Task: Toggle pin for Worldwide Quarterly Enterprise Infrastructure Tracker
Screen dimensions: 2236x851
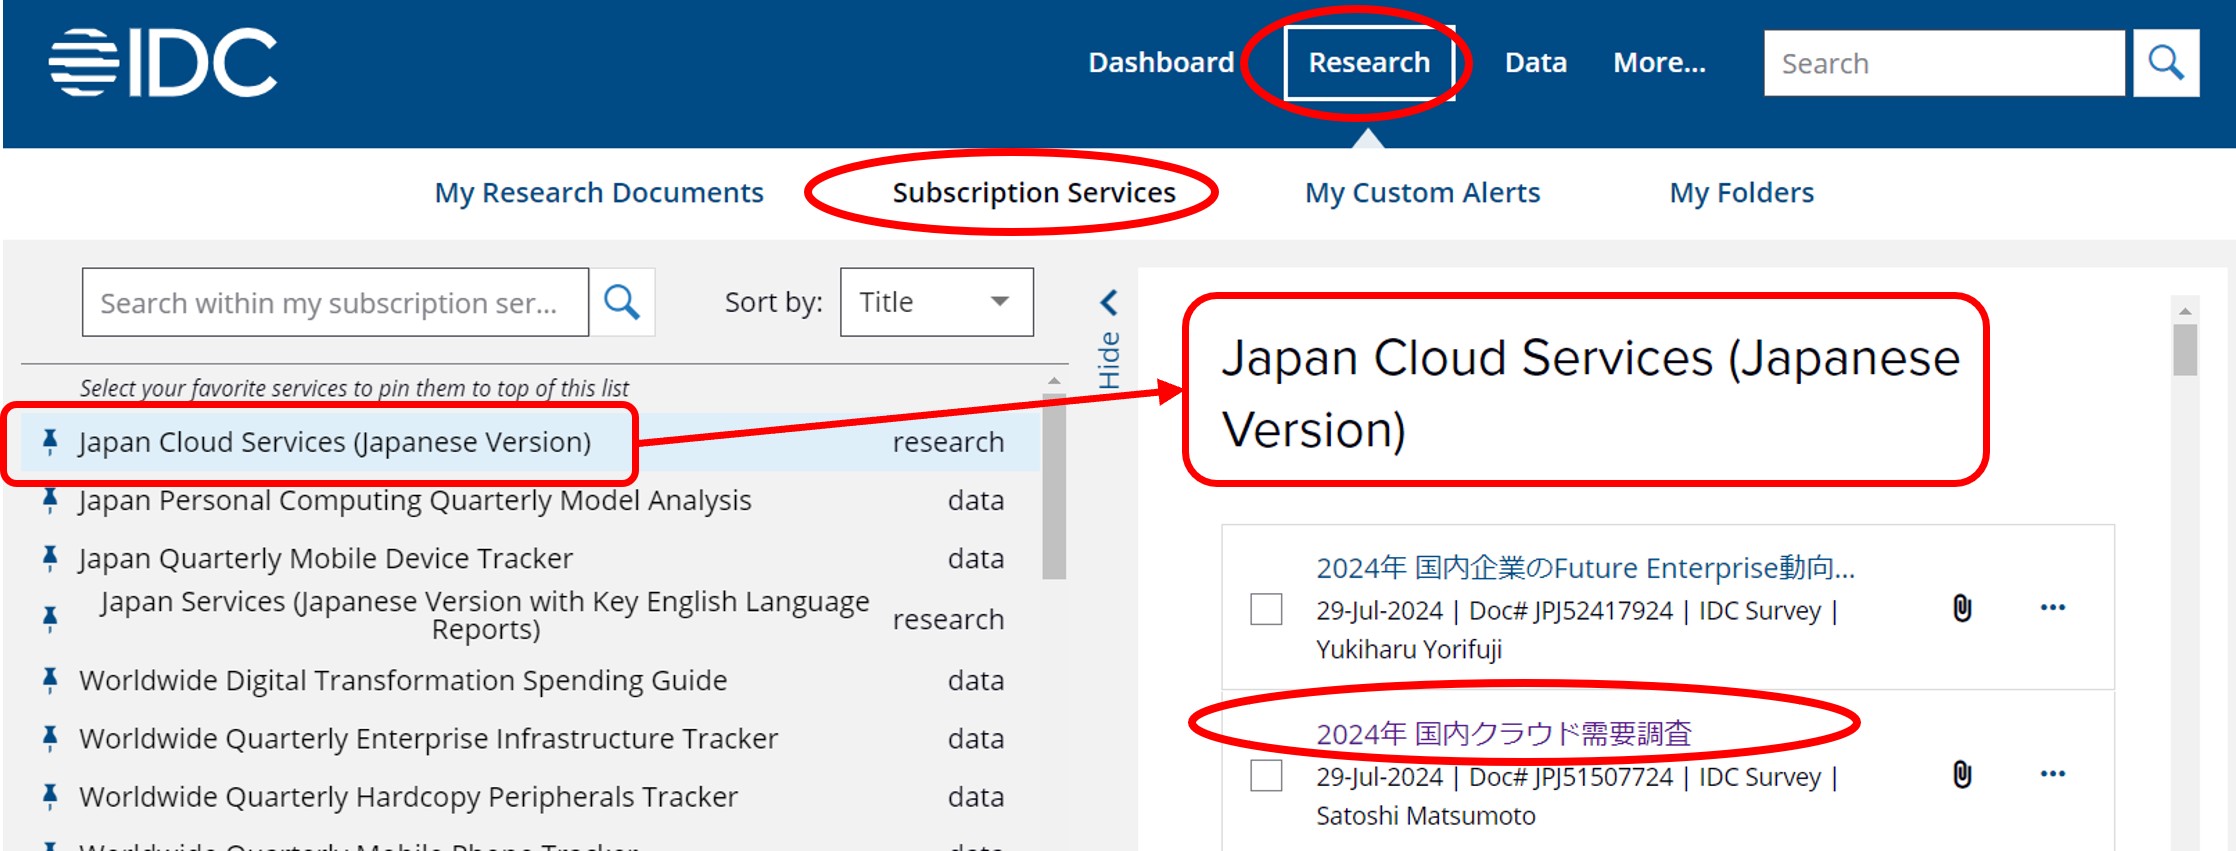Action: click(x=50, y=738)
